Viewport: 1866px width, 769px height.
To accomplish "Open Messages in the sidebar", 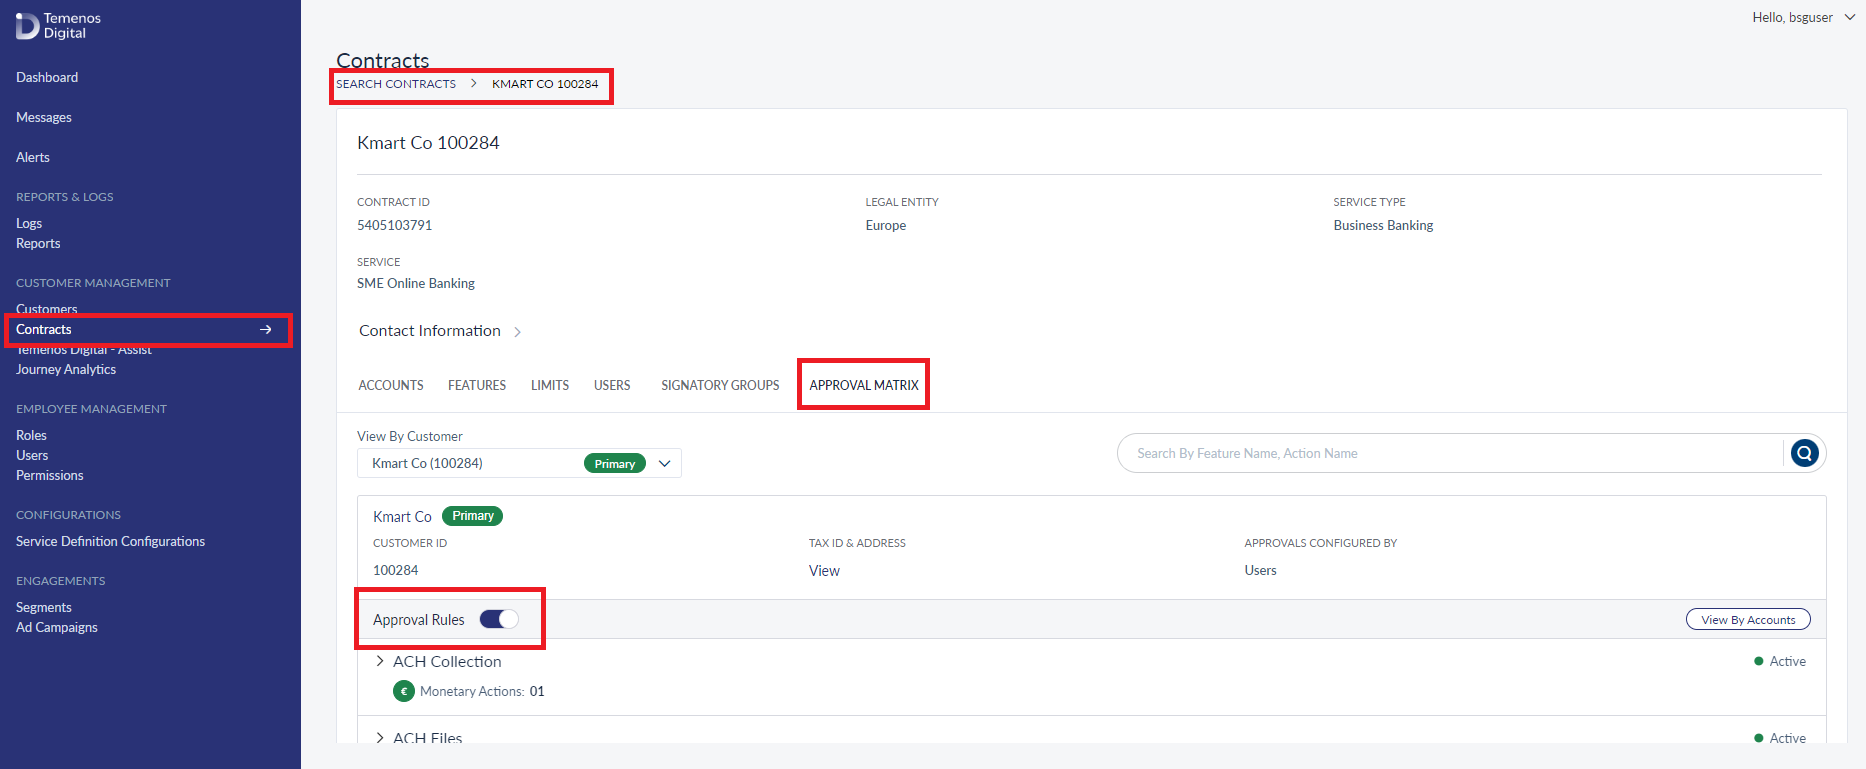I will pos(44,117).
